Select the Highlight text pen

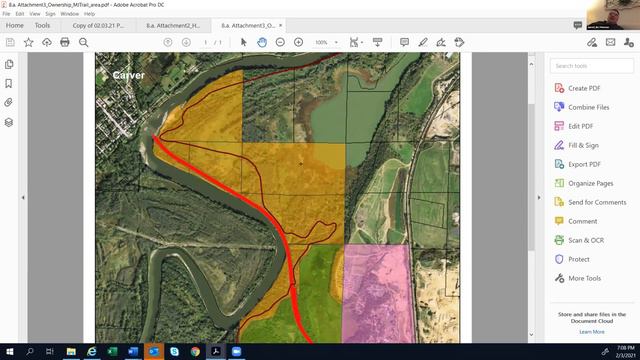423,42
